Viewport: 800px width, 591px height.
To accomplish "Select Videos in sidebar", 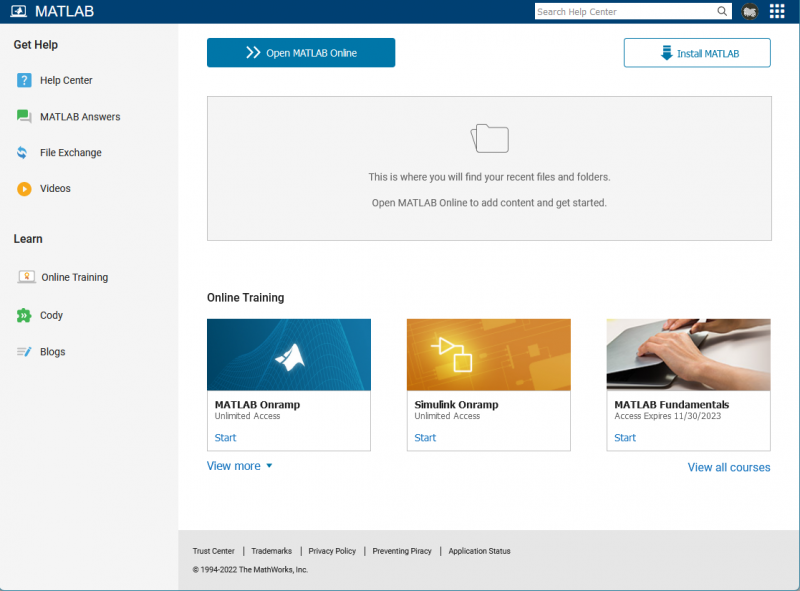I will click(55, 188).
